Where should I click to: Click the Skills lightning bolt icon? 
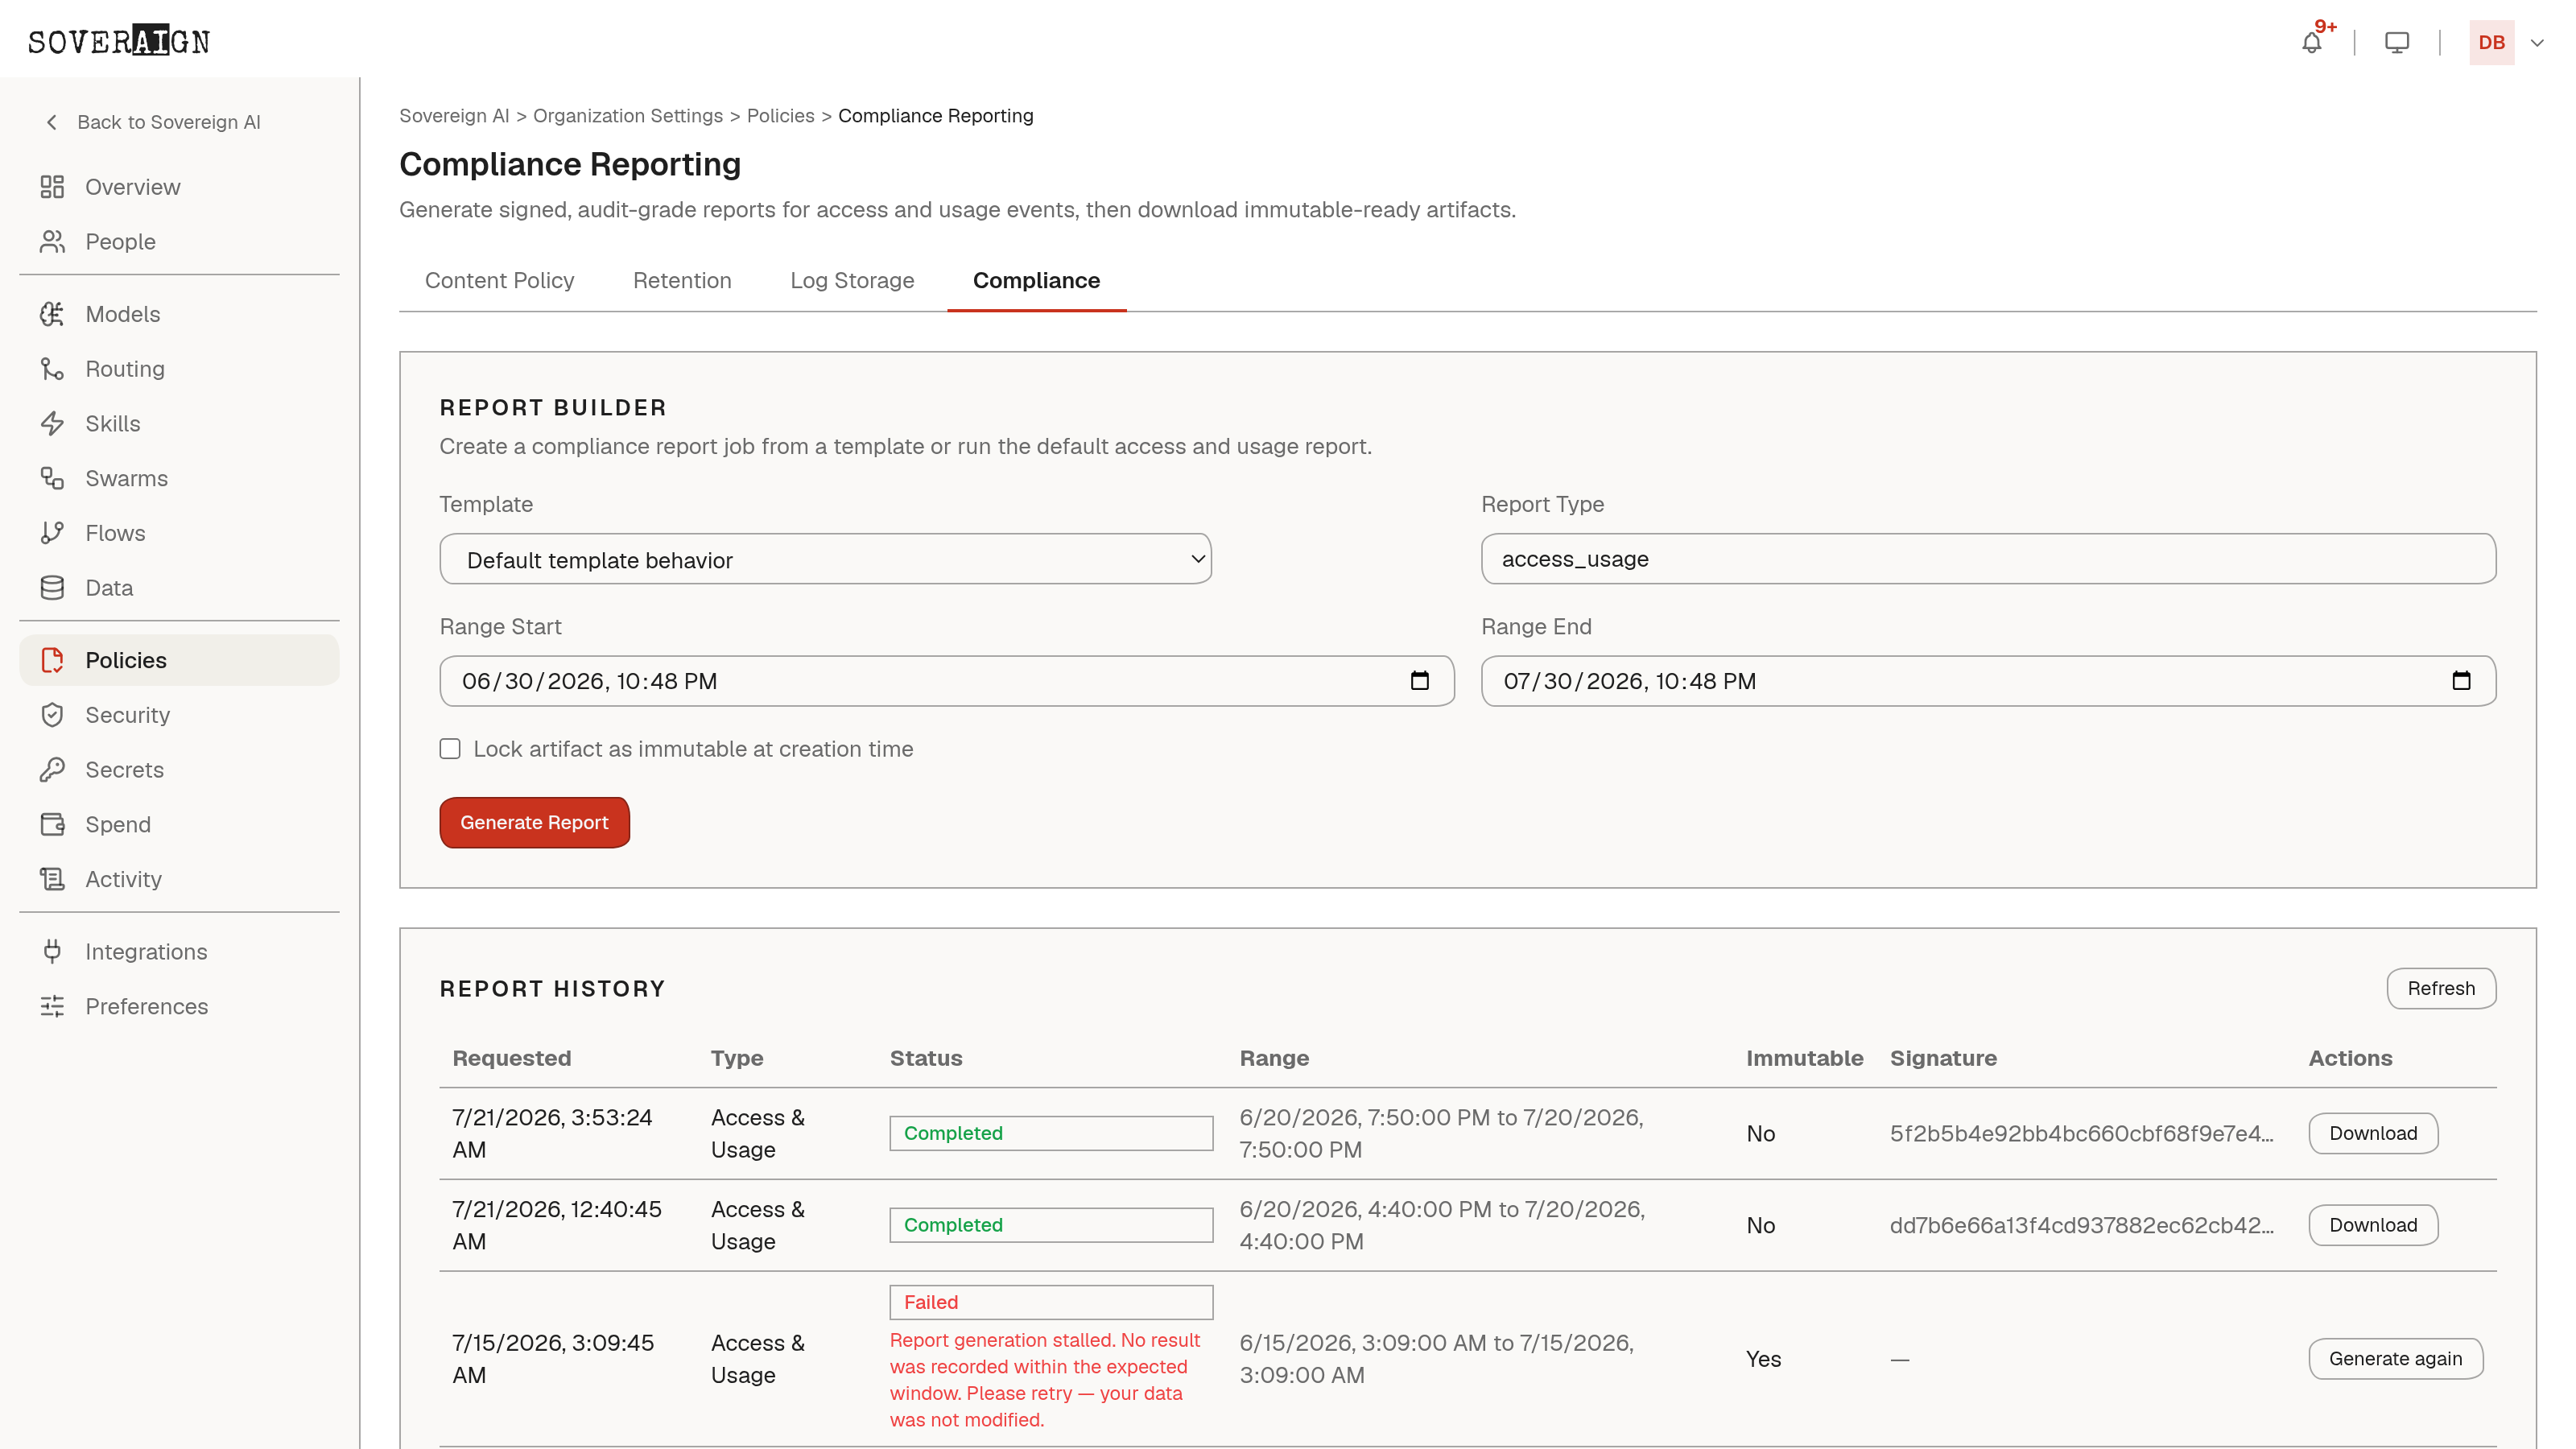click(52, 424)
